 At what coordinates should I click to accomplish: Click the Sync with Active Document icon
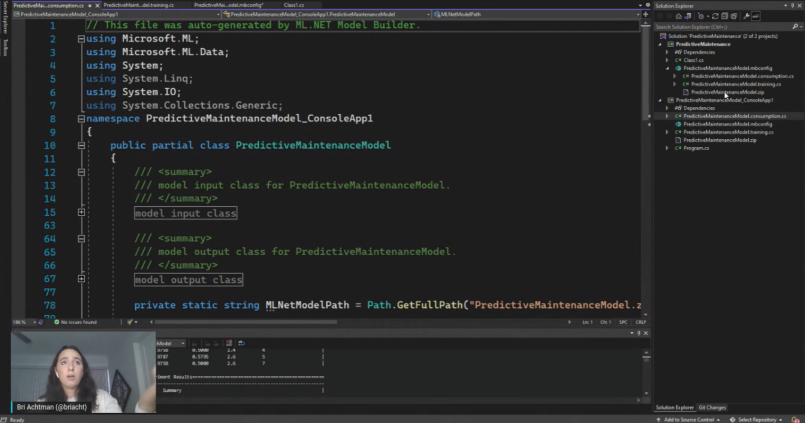tap(715, 16)
